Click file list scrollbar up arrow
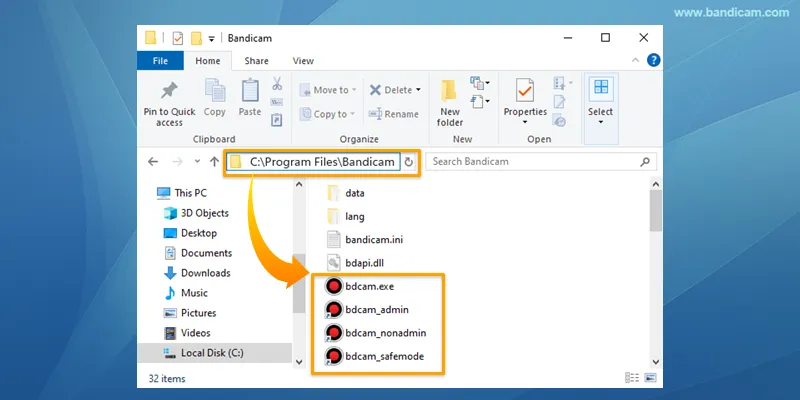 pos(656,184)
